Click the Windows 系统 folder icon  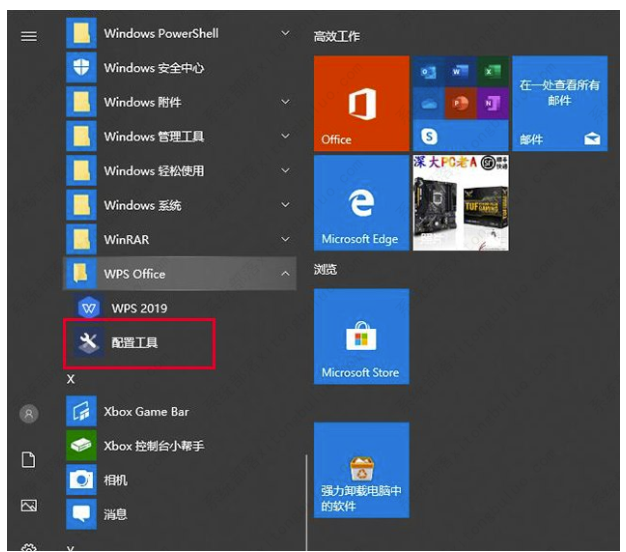point(81,204)
